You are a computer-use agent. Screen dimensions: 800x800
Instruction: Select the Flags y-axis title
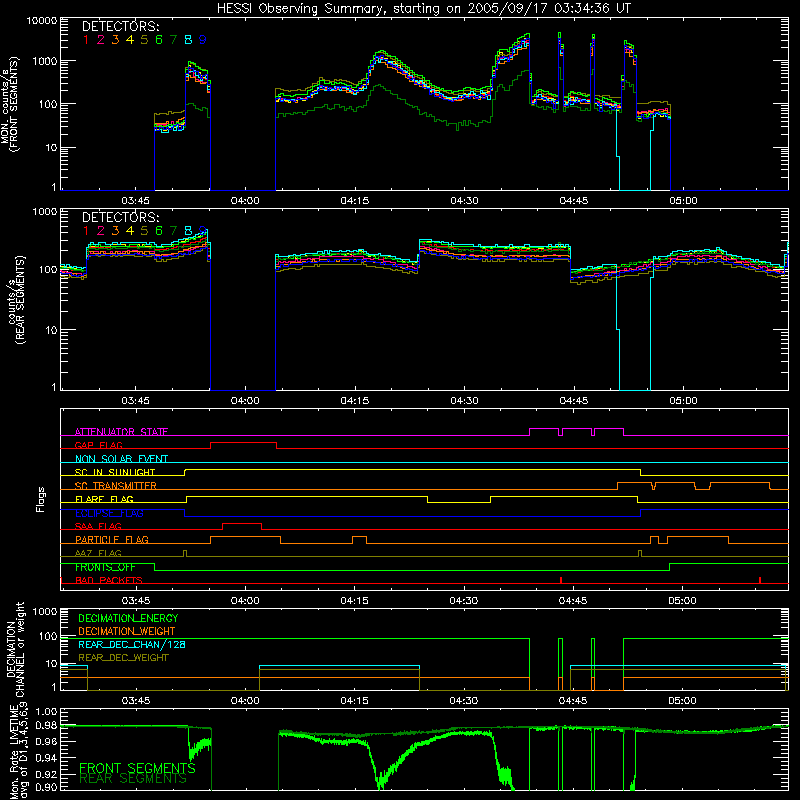pos(41,499)
